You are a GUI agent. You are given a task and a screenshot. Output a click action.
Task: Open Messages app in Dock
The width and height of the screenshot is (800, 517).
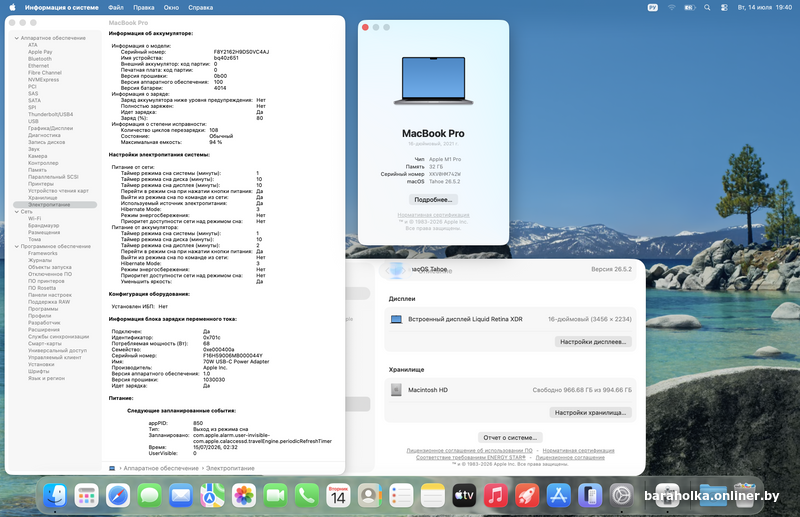click(149, 495)
